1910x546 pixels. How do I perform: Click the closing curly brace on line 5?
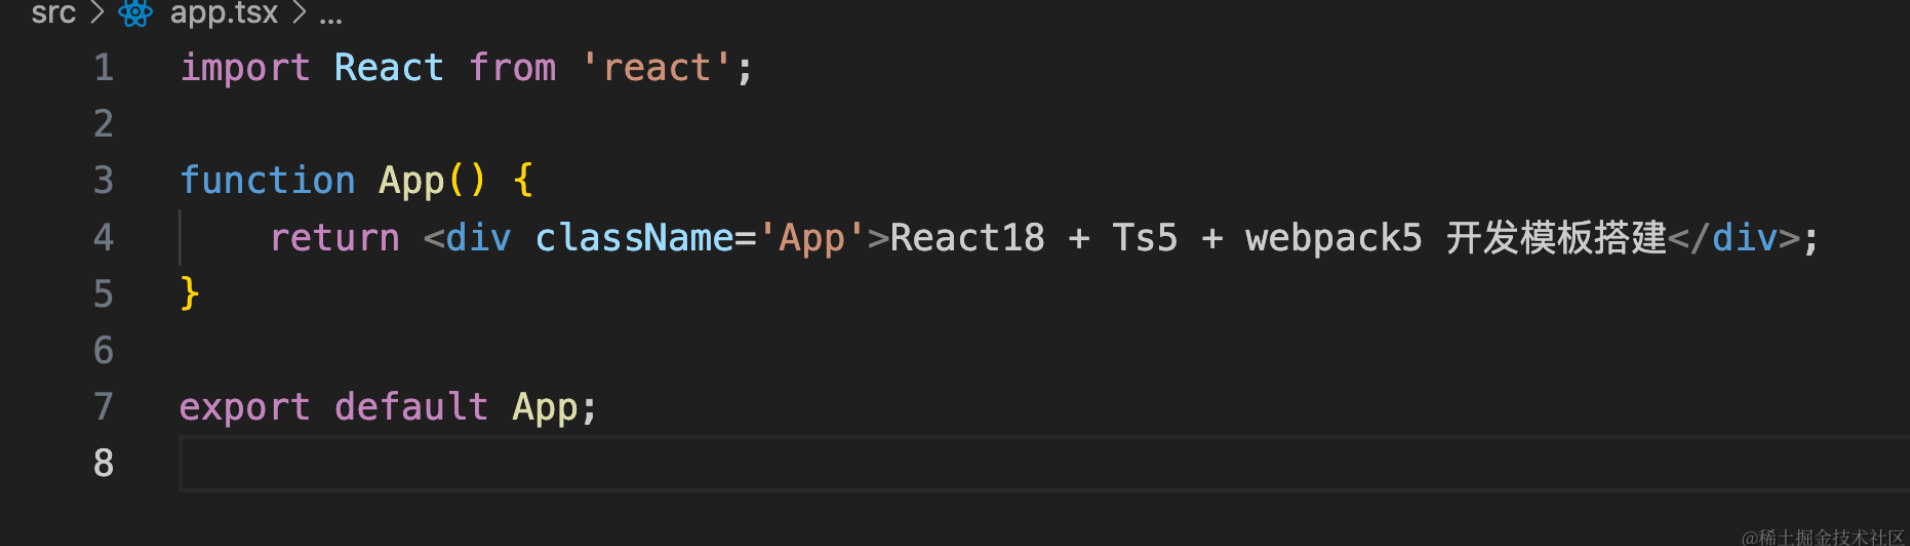(190, 293)
